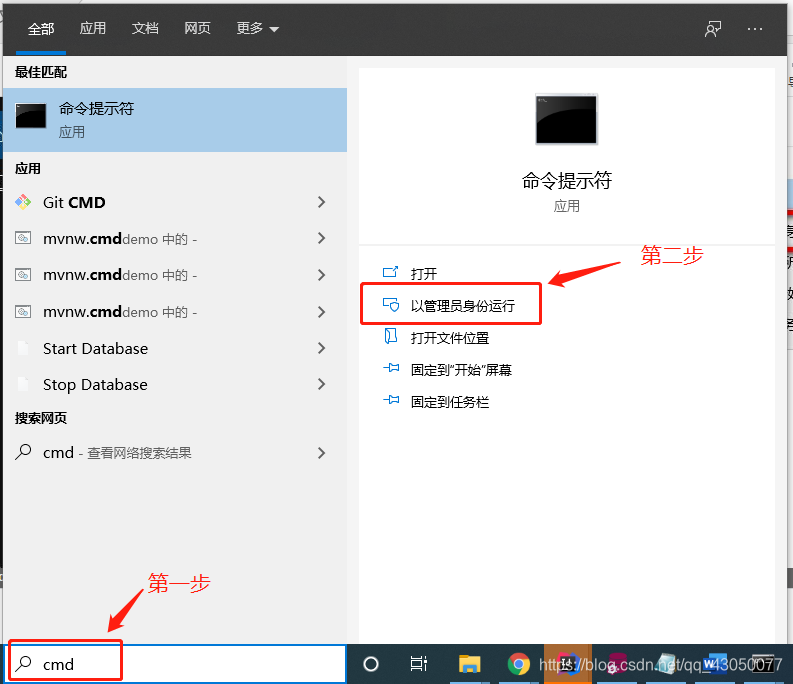Choose 固定到"开始"屏幕
The width and height of the screenshot is (793, 684).
(x=461, y=370)
